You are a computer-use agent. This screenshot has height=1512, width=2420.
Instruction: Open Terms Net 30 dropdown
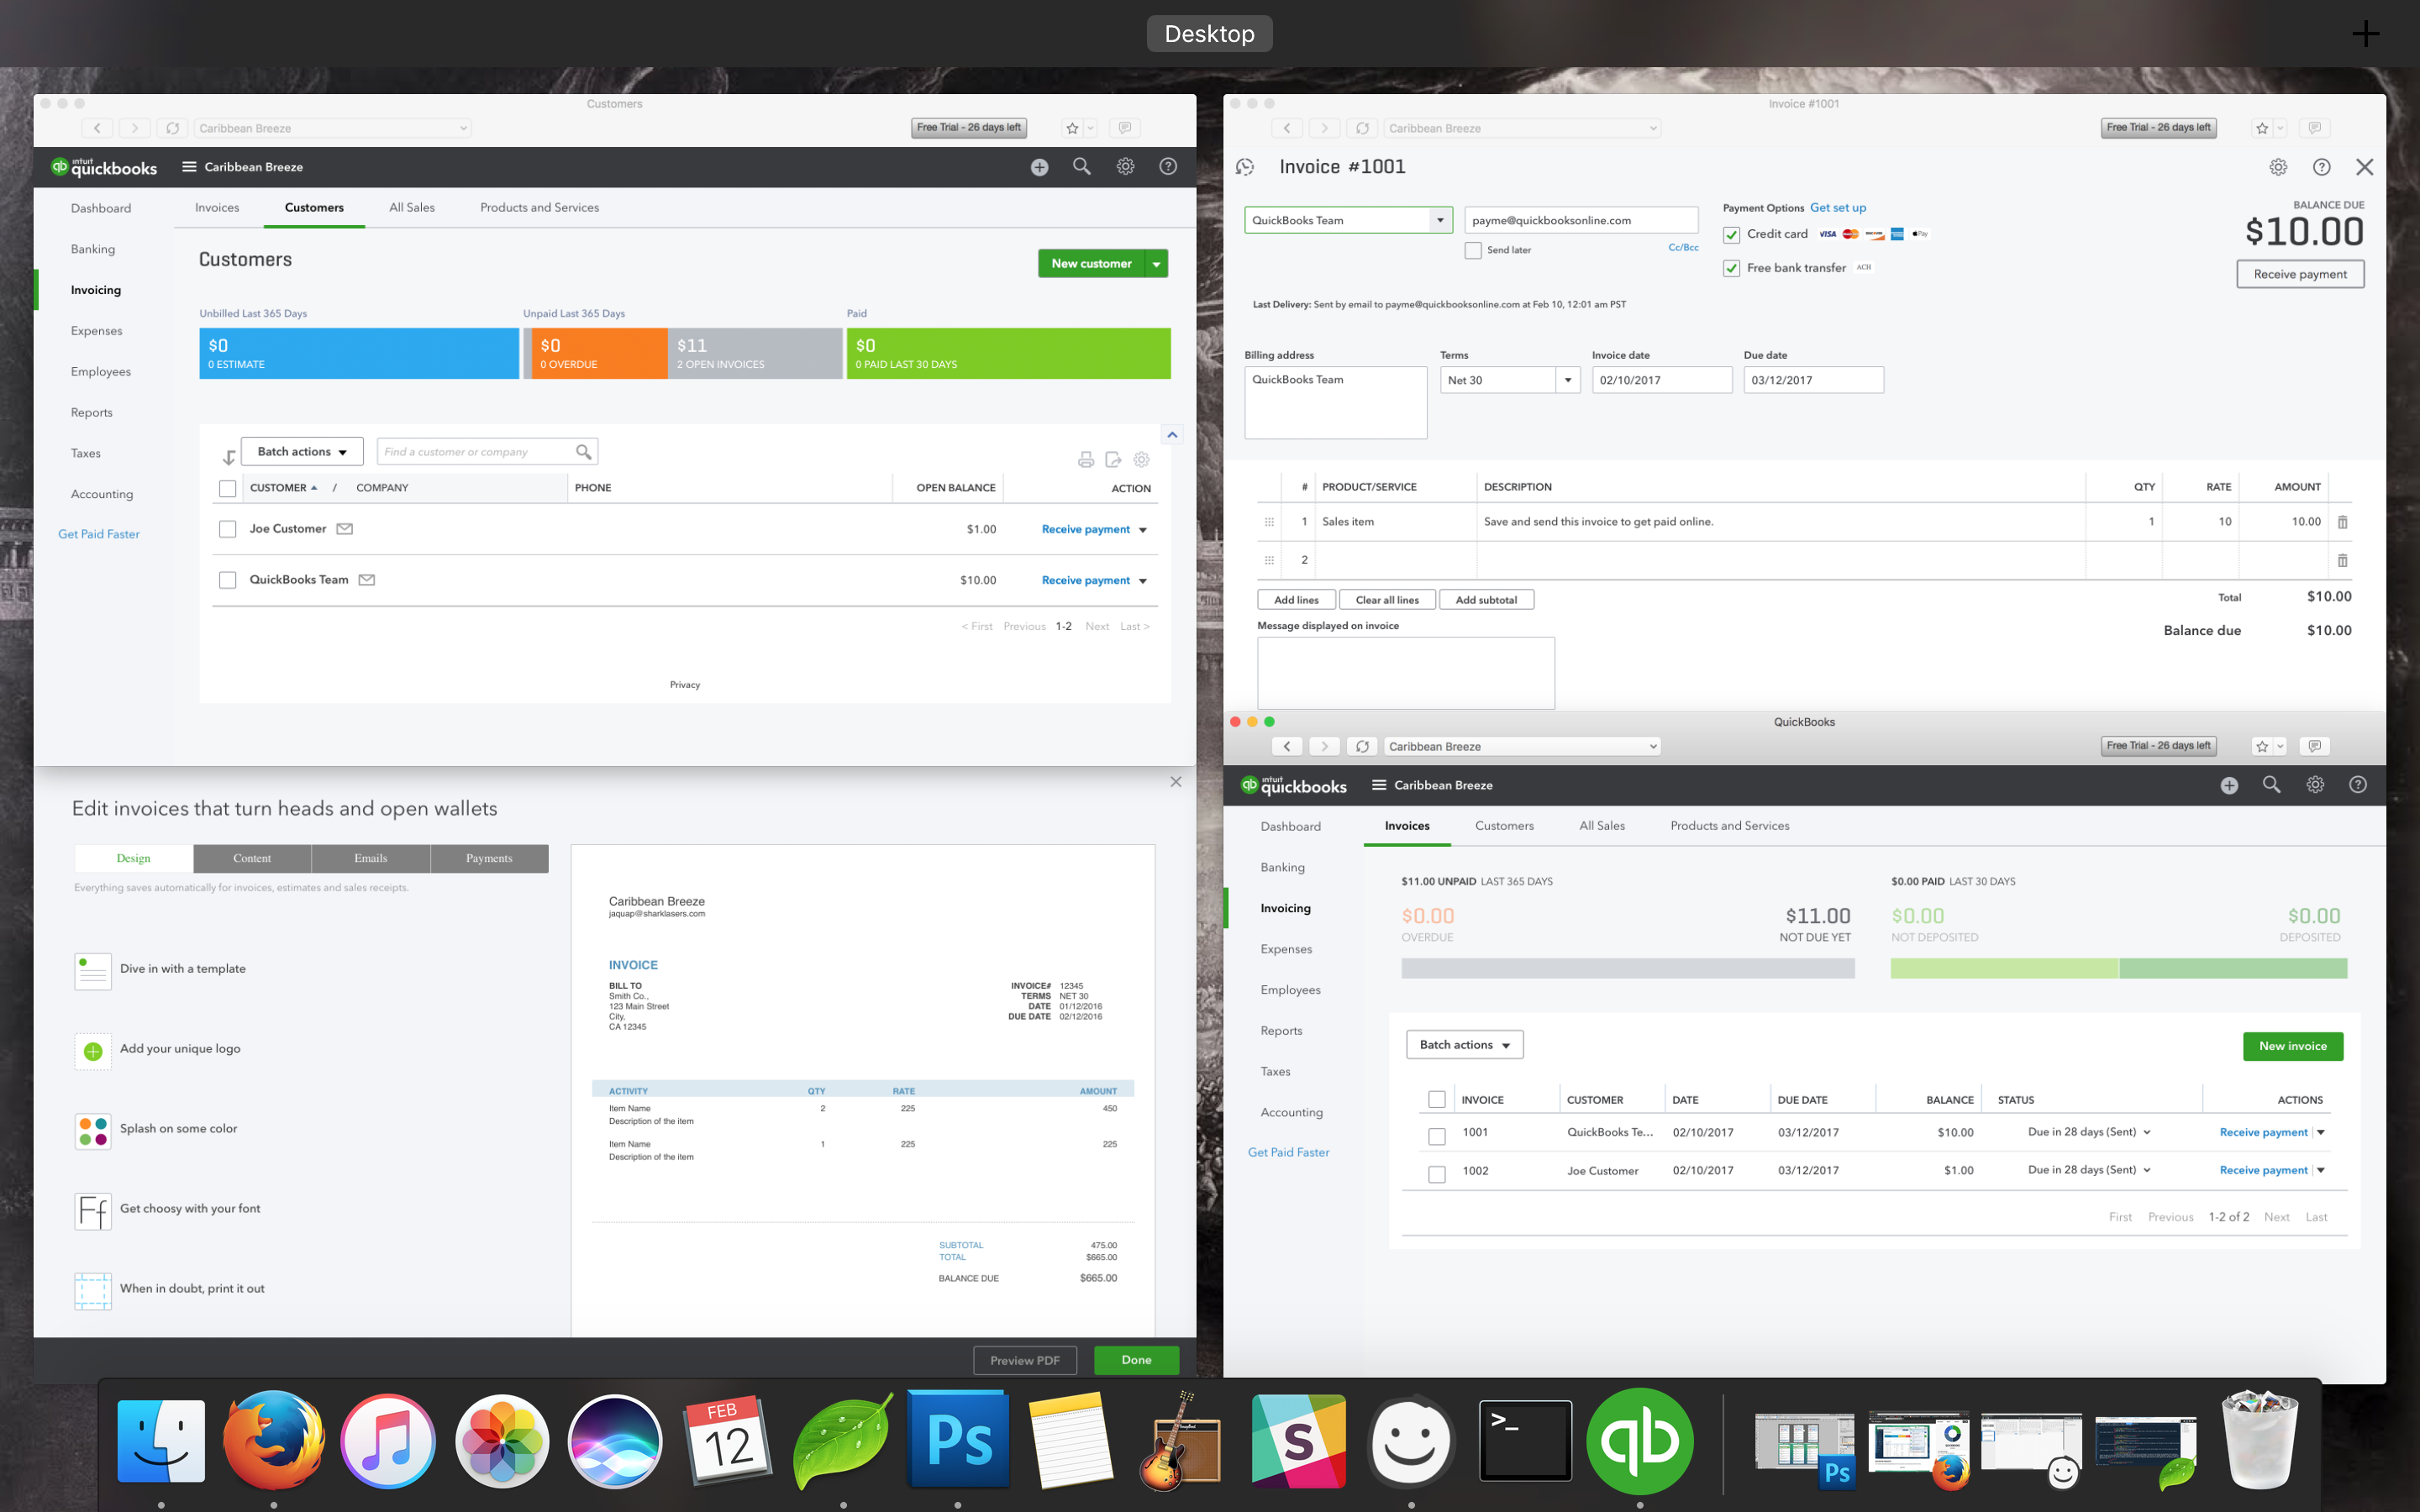(1568, 380)
